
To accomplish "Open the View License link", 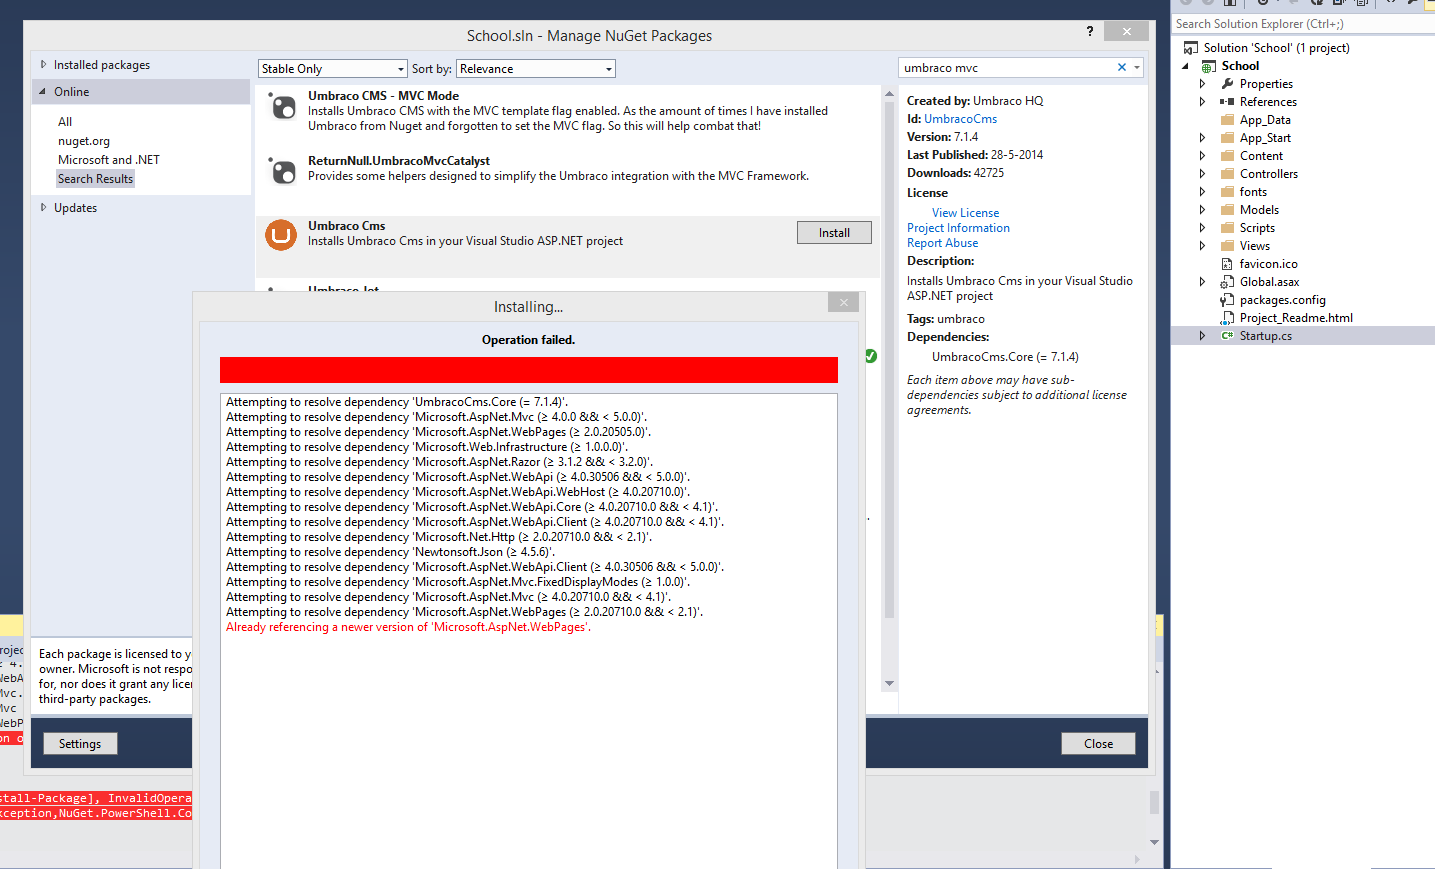I will pyautogui.click(x=965, y=213).
